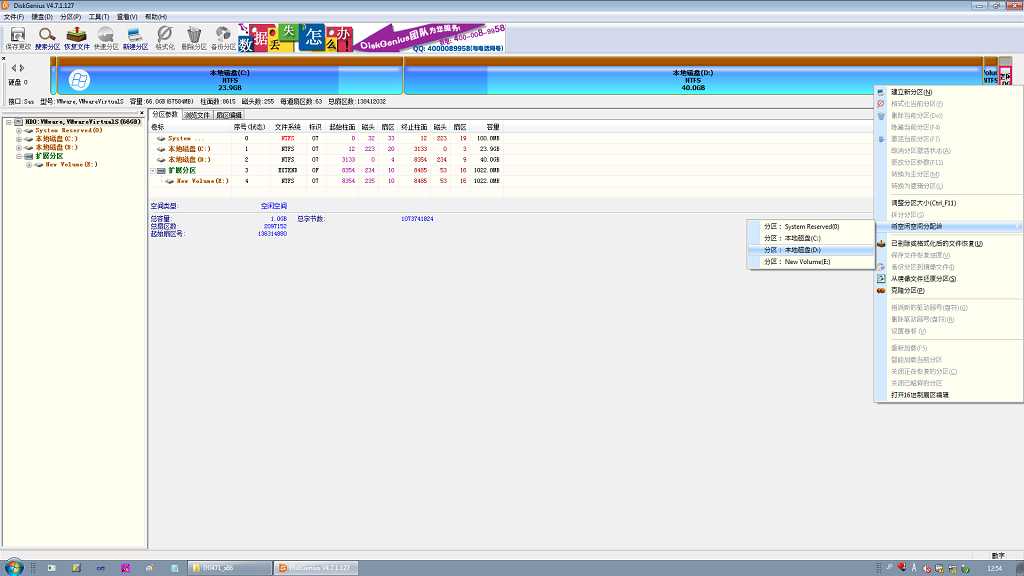Switch to the 浏览文件 tab

[x=197, y=115]
